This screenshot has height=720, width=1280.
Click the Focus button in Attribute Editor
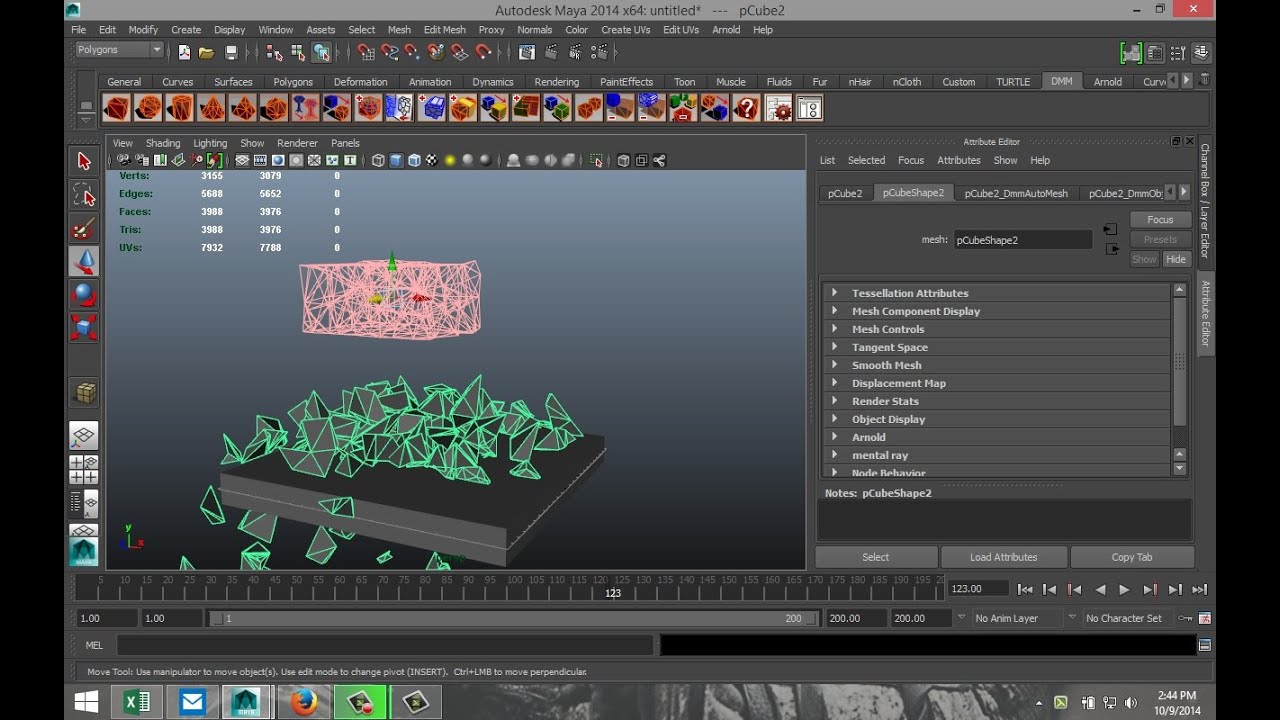tap(1160, 220)
